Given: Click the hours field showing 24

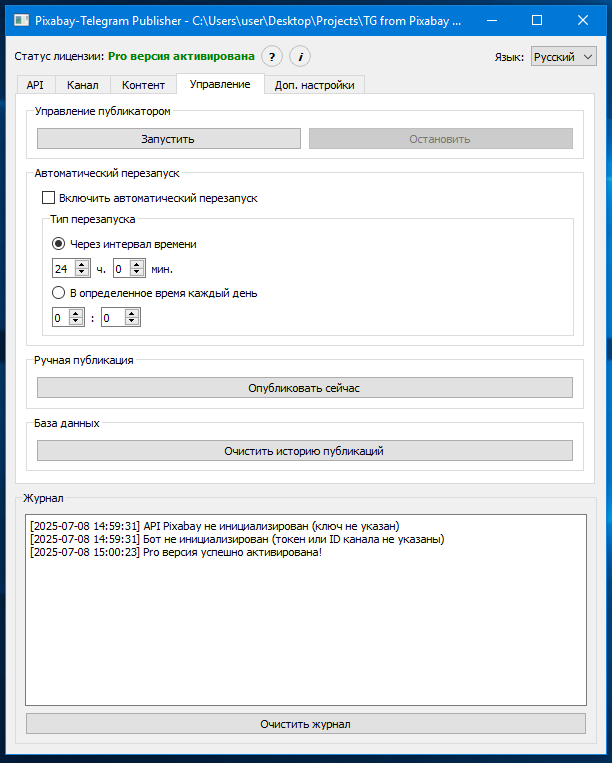Looking at the screenshot, I should [64, 269].
